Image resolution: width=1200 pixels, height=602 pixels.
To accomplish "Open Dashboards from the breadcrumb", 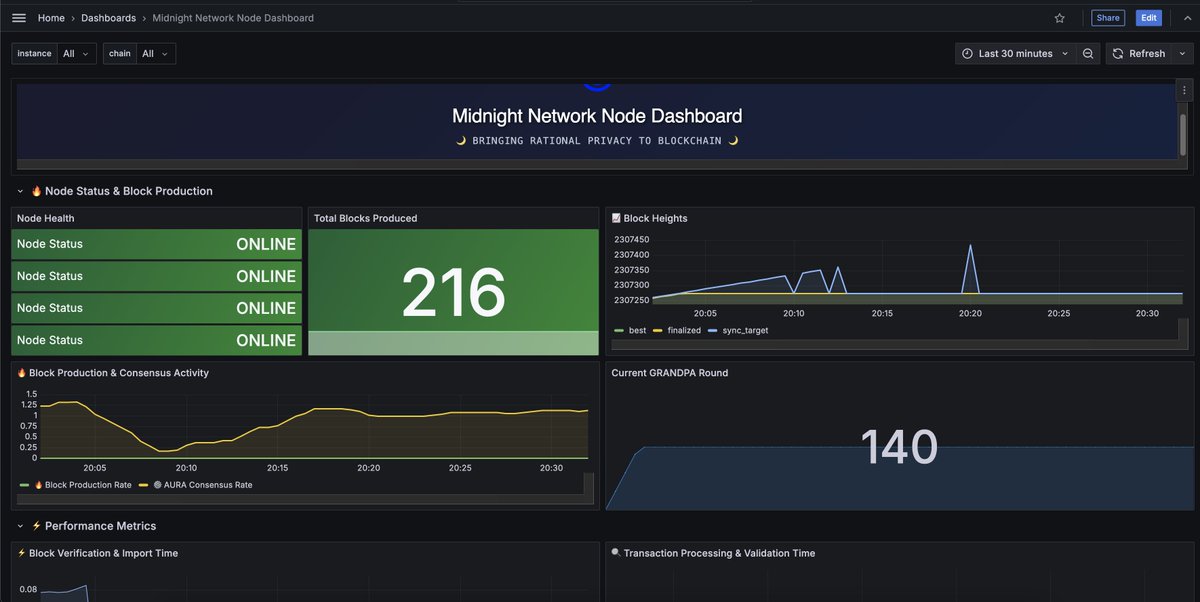I will coord(108,17).
